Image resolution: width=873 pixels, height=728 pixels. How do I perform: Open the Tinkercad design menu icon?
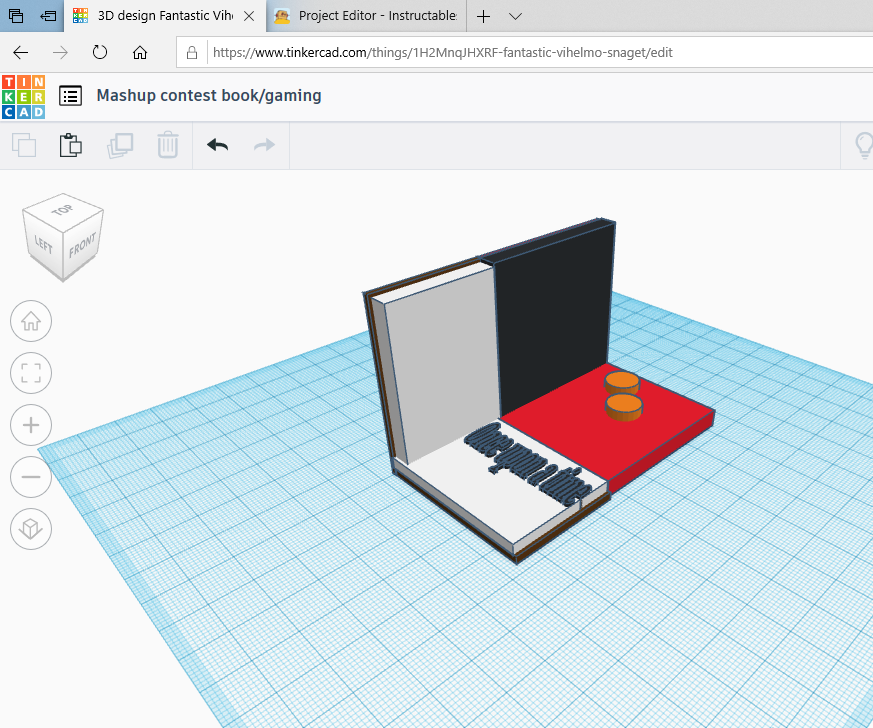[x=69, y=96]
